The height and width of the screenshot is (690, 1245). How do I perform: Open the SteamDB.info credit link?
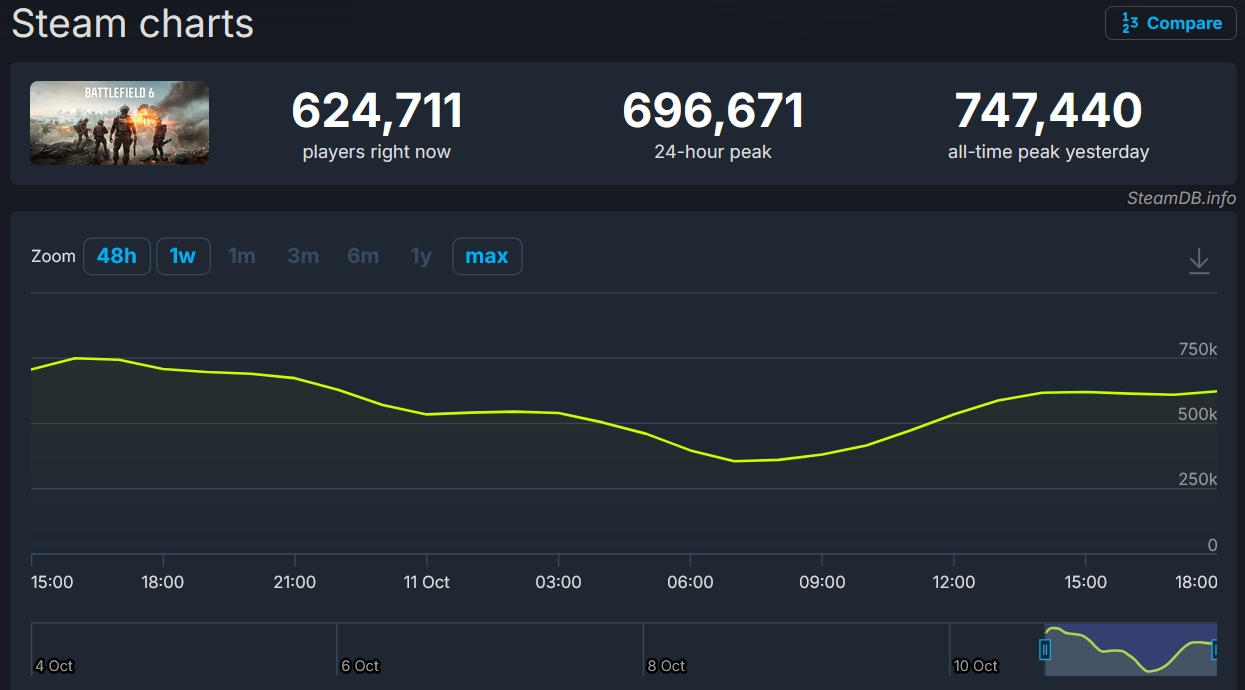coord(1181,198)
